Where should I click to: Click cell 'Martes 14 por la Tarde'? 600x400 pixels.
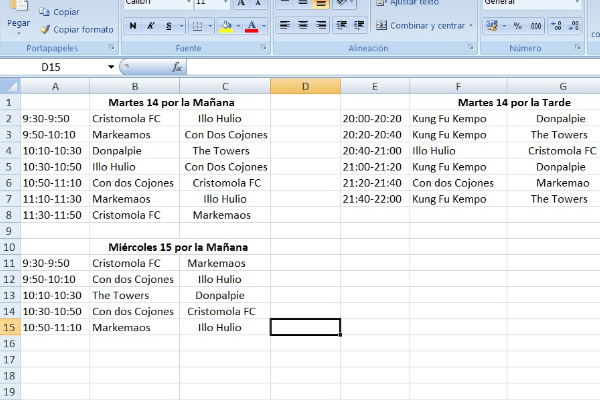[x=514, y=102]
